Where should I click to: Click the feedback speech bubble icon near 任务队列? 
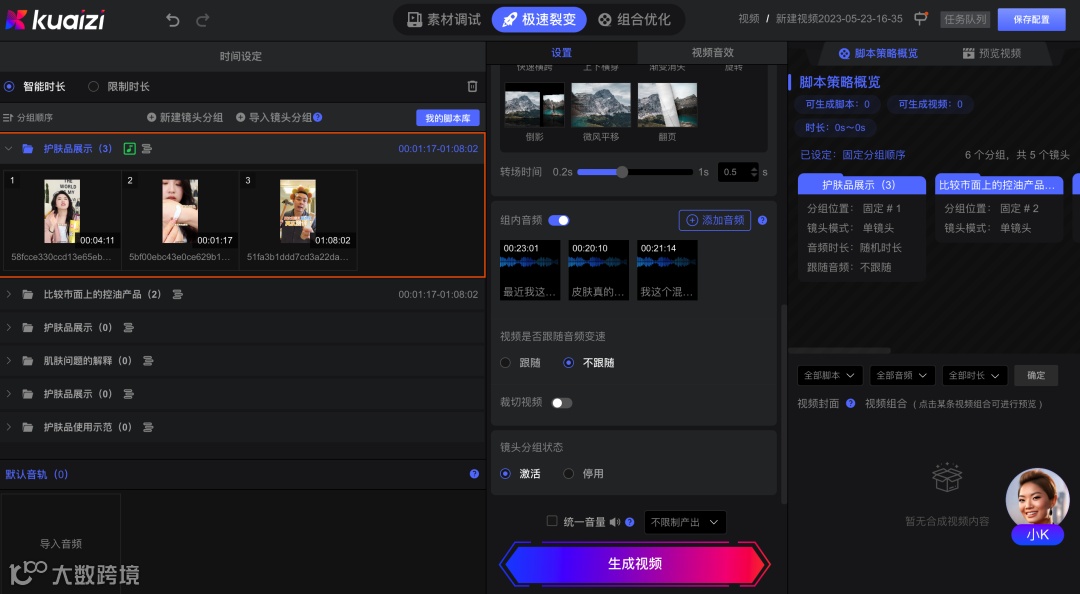[920, 18]
